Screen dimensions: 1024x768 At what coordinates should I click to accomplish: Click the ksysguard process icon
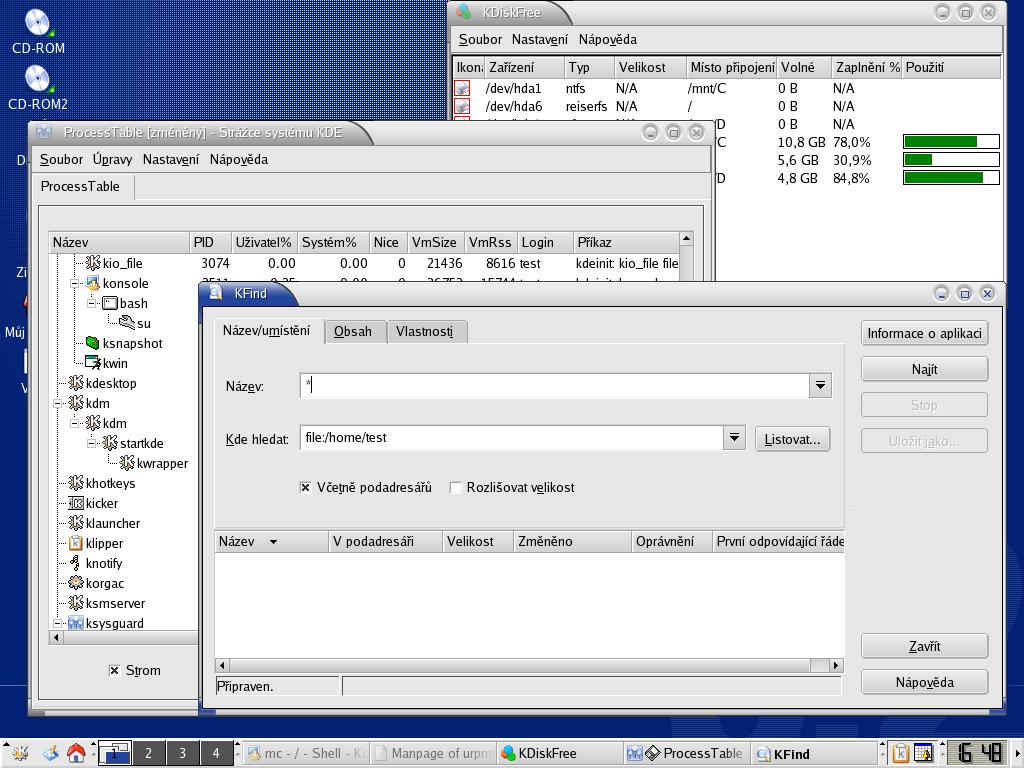pos(76,623)
